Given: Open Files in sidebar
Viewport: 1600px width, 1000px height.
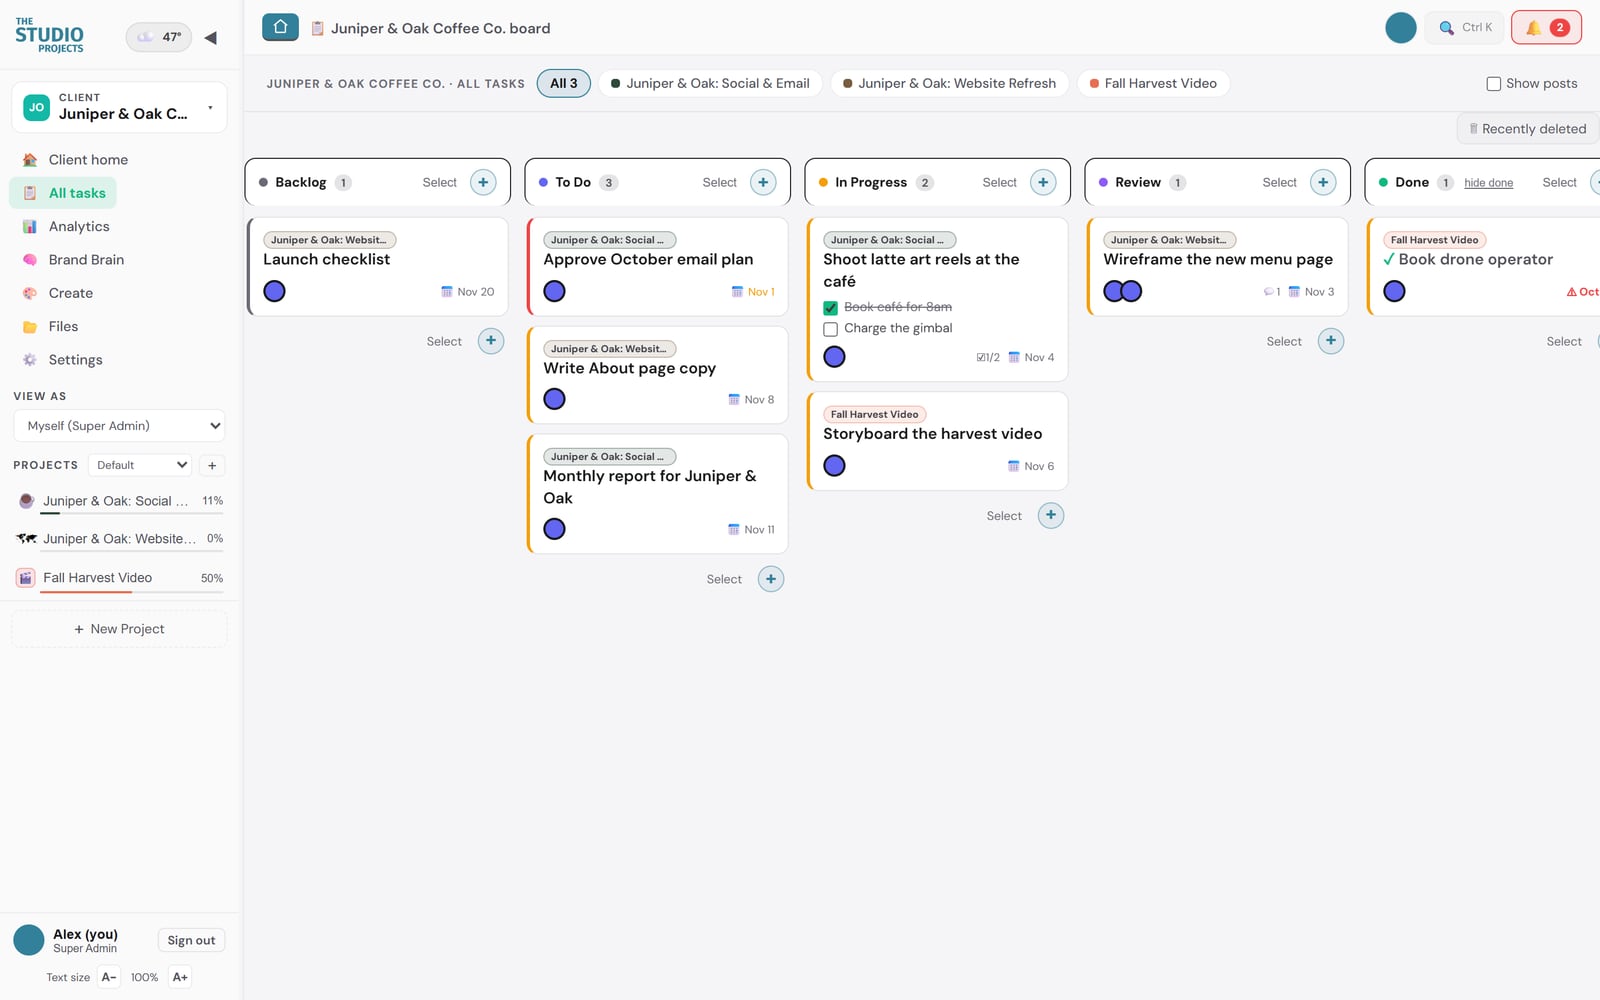Looking at the screenshot, I should (63, 327).
